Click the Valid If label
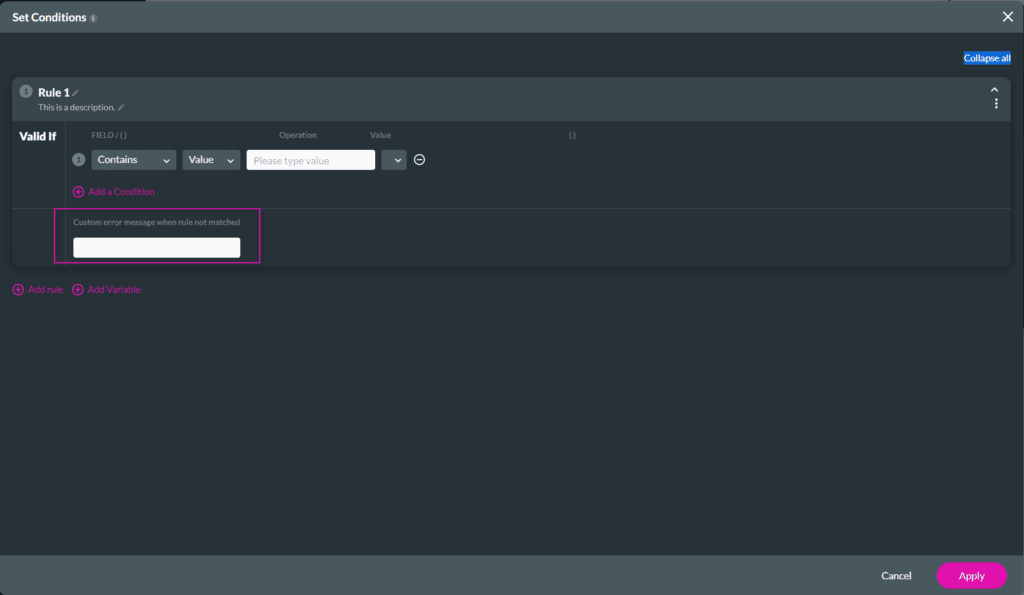The image size is (1024, 595). coord(37,135)
